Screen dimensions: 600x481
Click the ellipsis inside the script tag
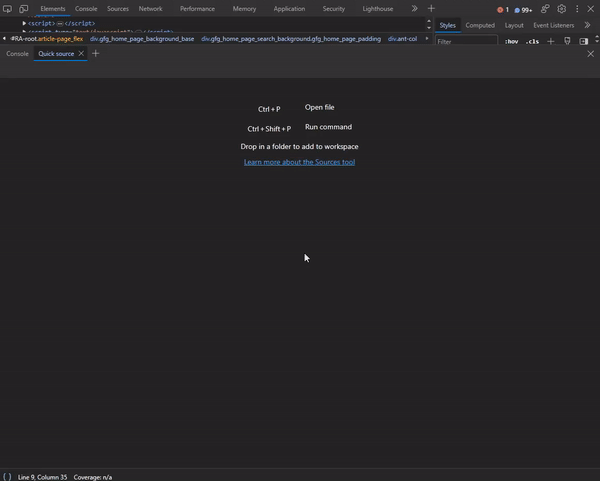60,23
